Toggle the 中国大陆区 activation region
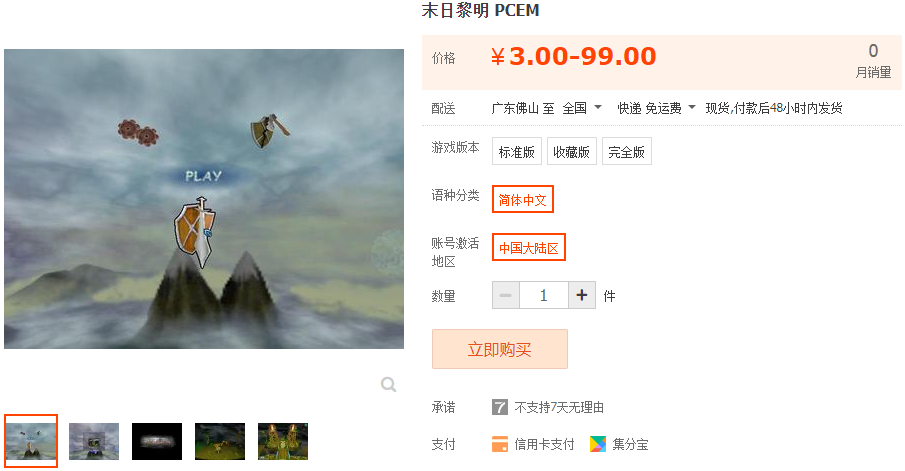The image size is (905, 471). [529, 248]
